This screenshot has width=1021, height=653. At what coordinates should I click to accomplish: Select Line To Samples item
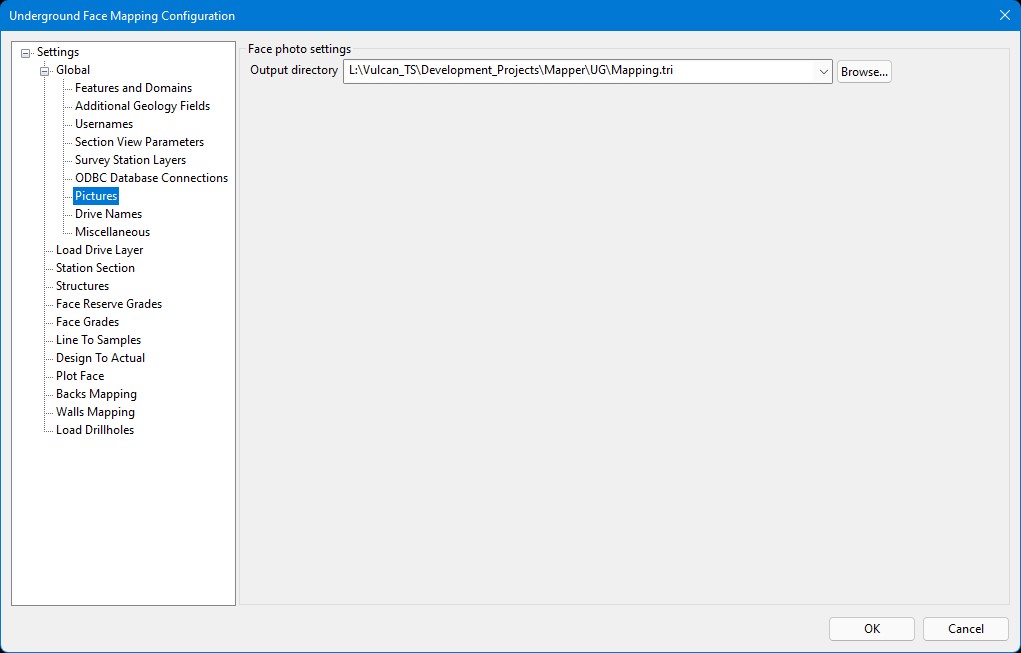[x=98, y=340]
